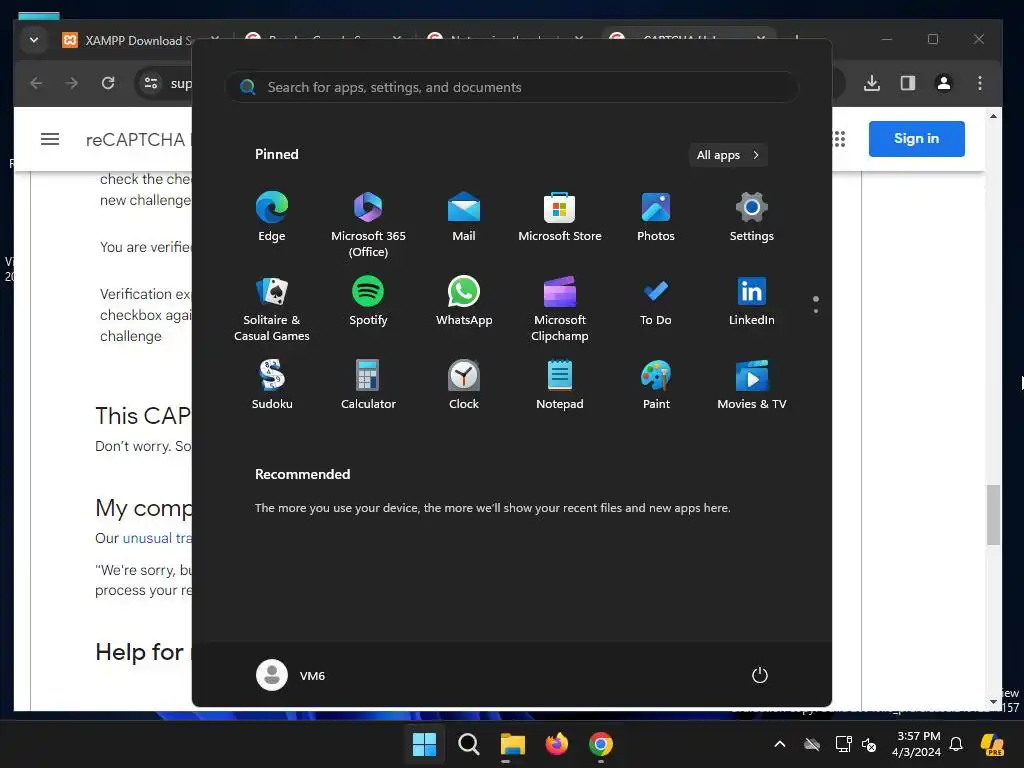Open the Mail app
Screen dimensions: 1024x768
pos(464,217)
